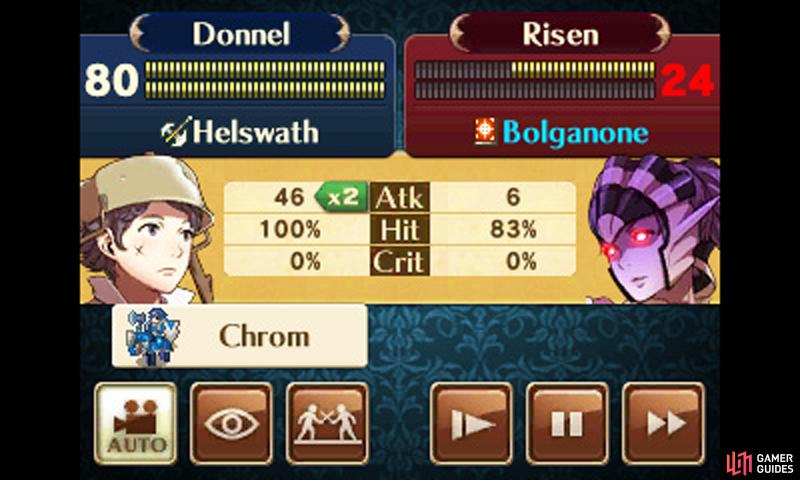800x480 pixels.
Task: Click the Risen's HP bar
Action: pyautogui.click(x=535, y=80)
